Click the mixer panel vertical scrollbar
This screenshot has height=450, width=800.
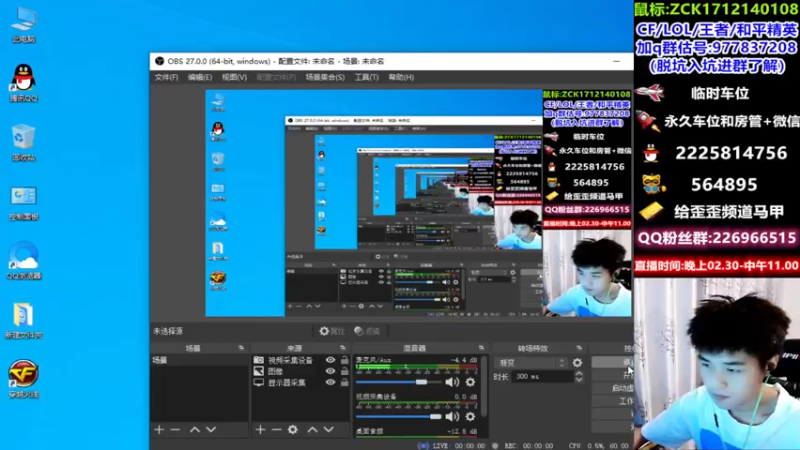pyautogui.click(x=484, y=385)
